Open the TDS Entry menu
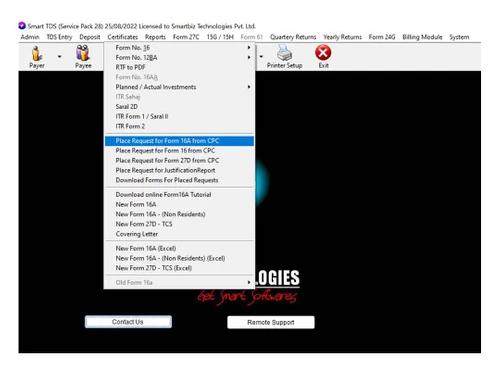Screen dimensions: 500x375 pyautogui.click(x=59, y=37)
